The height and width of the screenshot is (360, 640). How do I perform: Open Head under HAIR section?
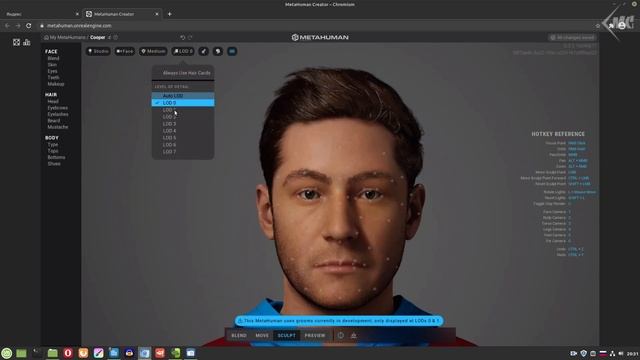[53, 101]
